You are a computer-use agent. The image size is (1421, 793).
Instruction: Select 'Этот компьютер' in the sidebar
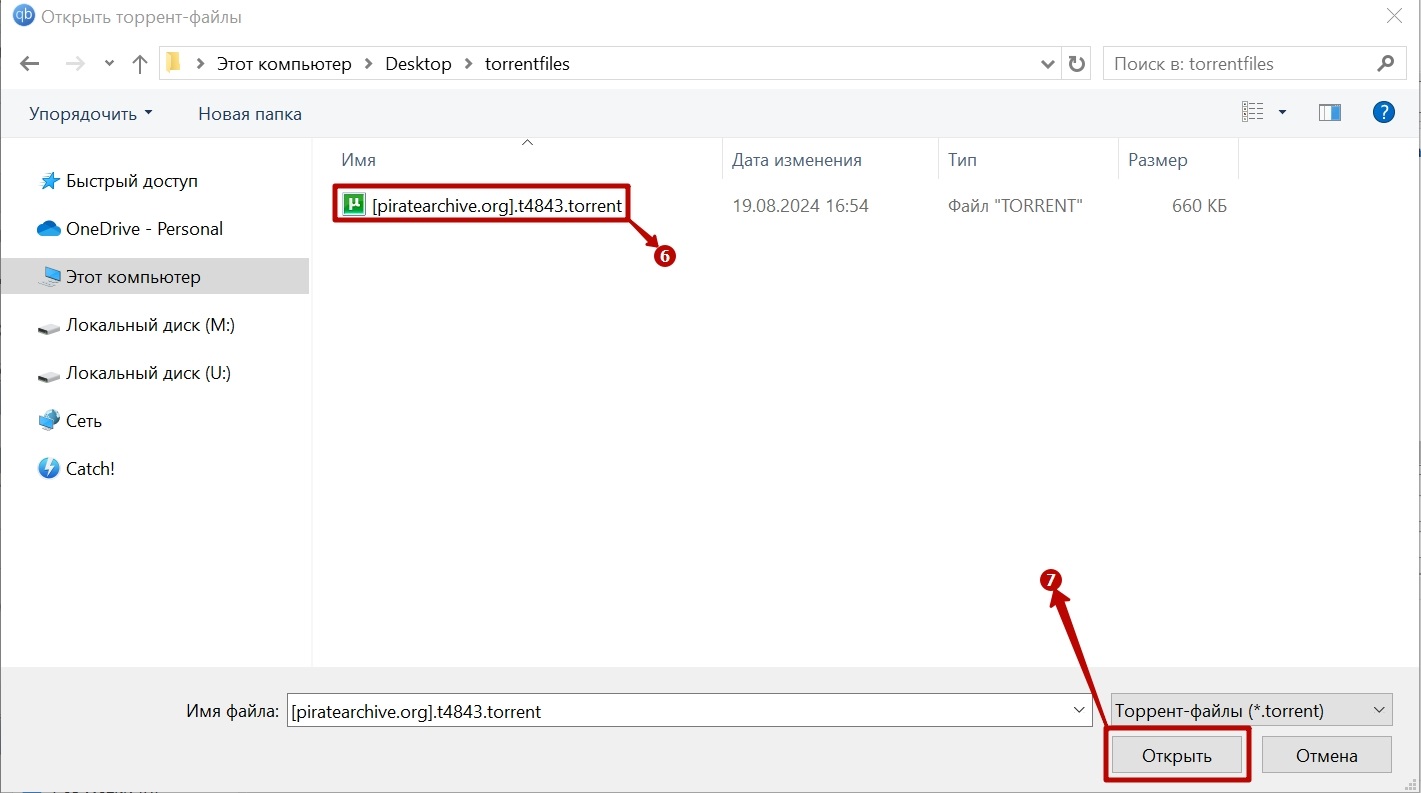[x=155, y=277]
